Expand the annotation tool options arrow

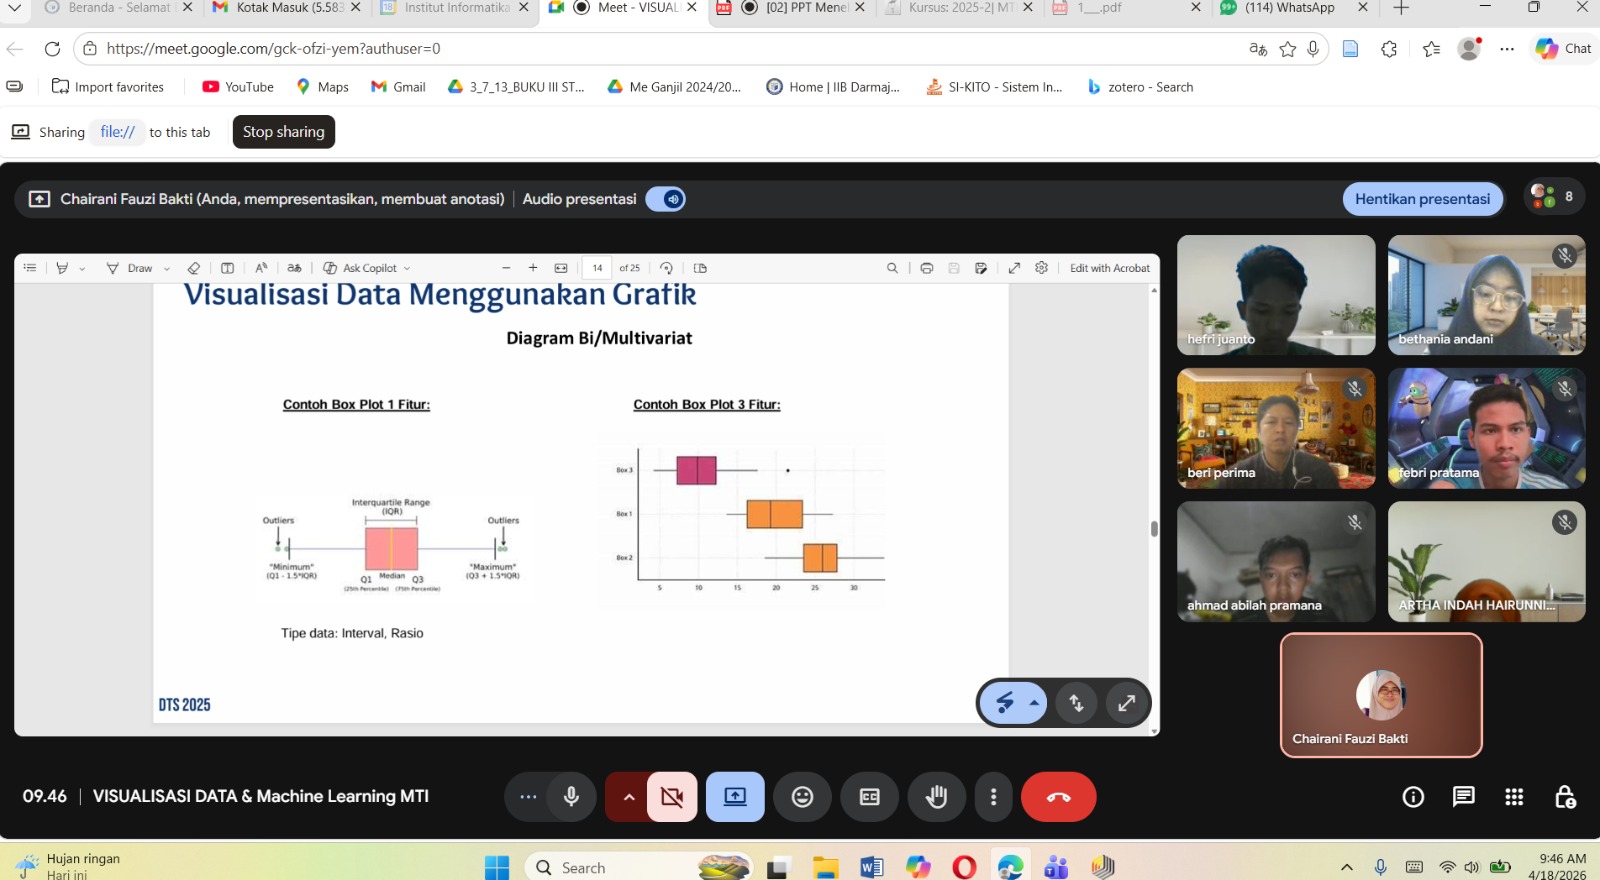tap(1035, 703)
